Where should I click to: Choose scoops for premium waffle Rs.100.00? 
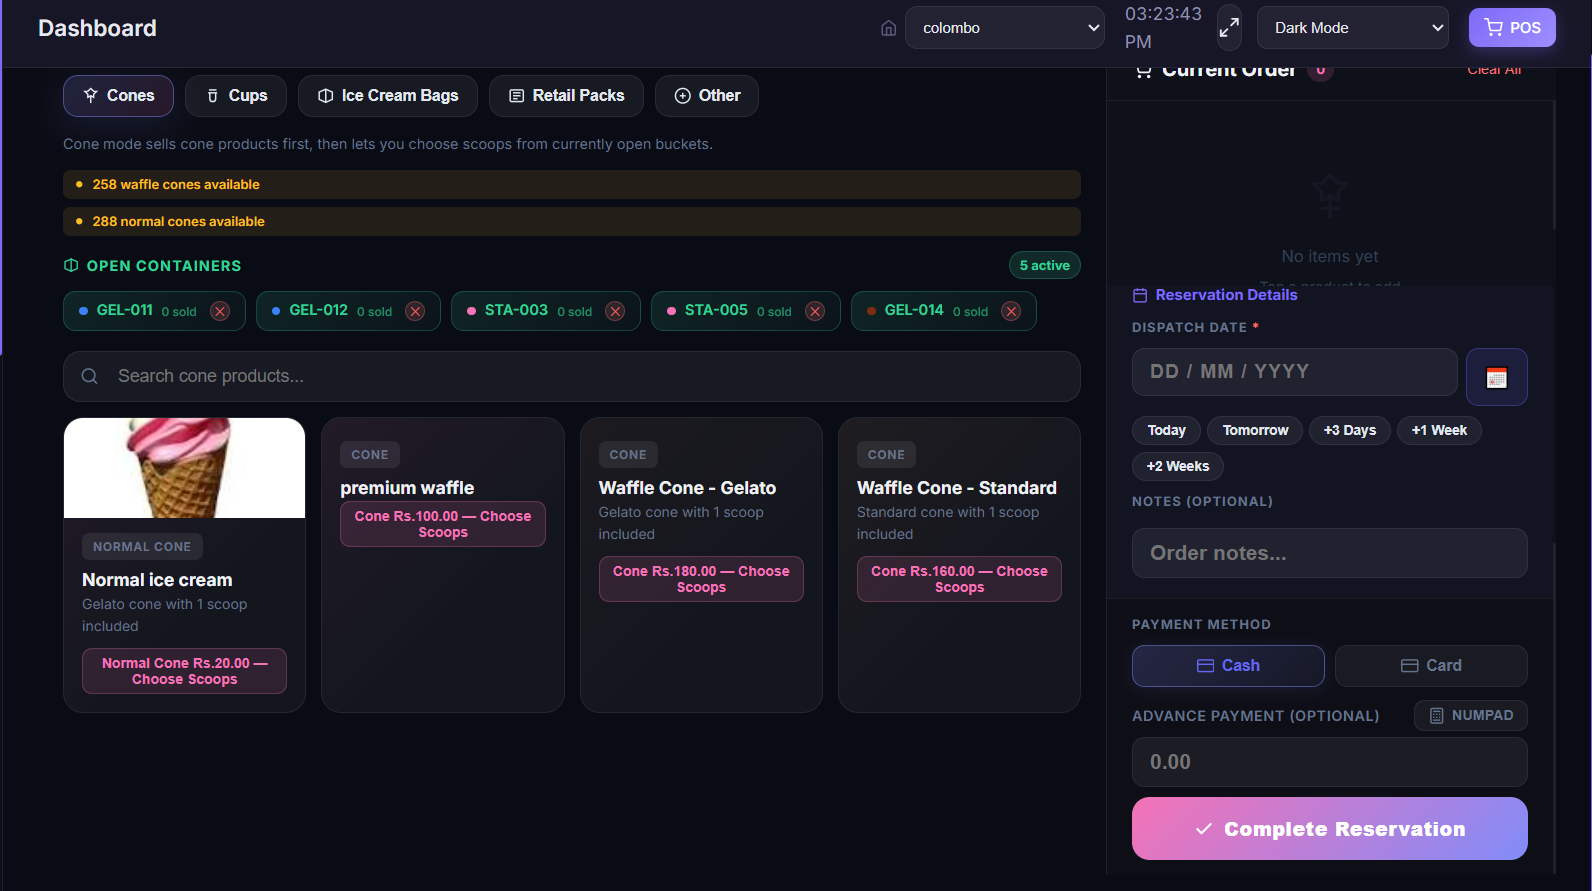coord(443,524)
